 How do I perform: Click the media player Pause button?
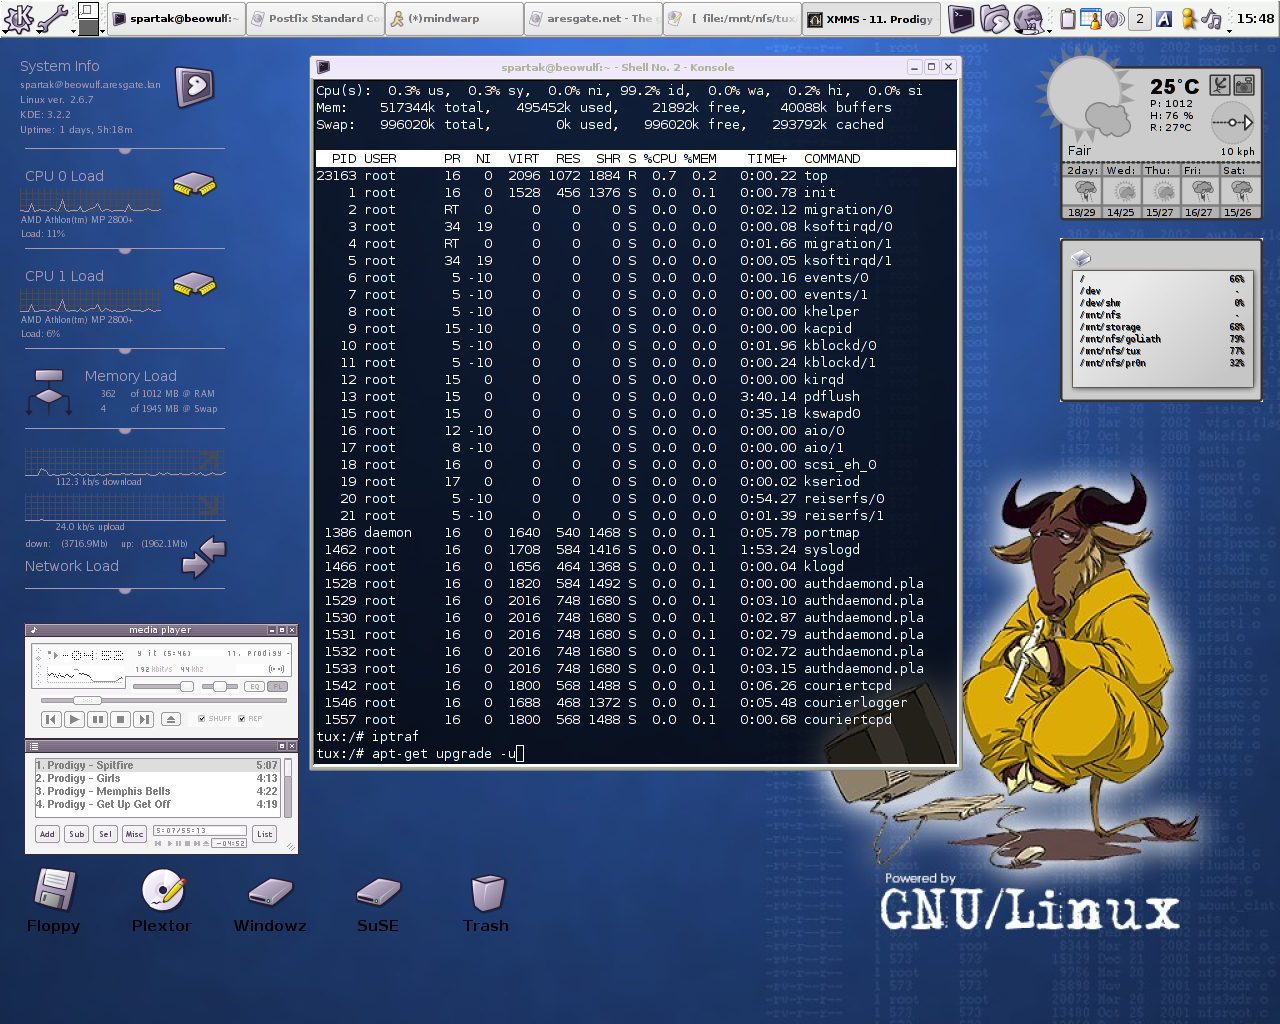point(97,719)
